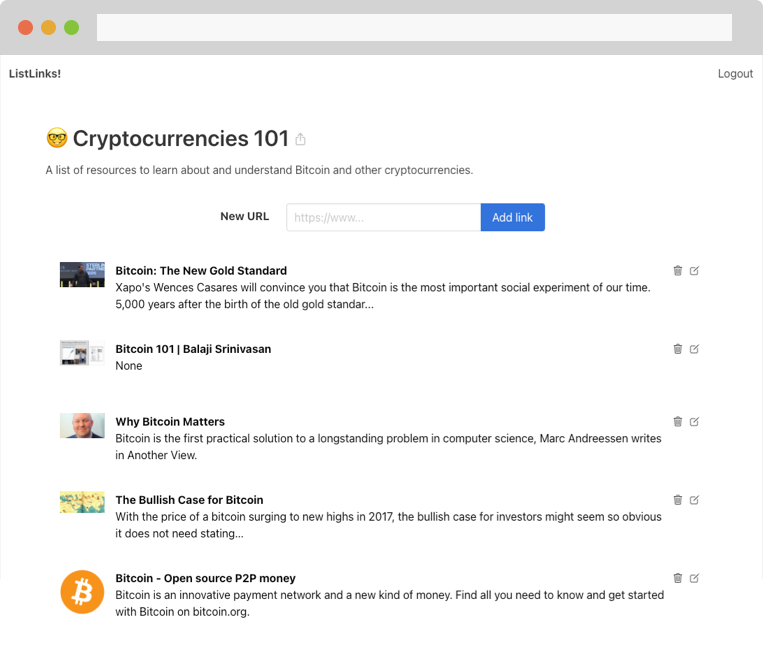The image size is (763, 655).
Task: Go to ListLinks! home page
Action: click(35, 74)
